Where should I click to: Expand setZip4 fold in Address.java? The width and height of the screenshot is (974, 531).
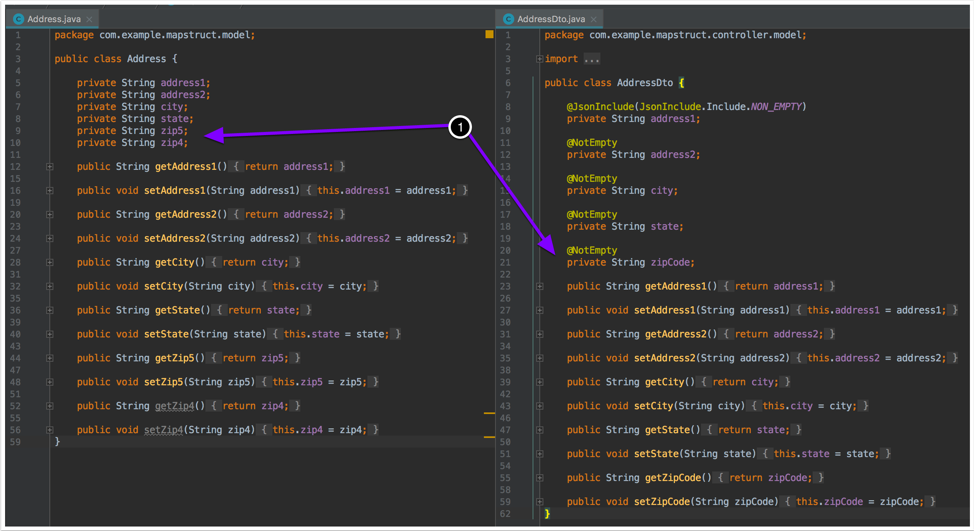coord(49,430)
